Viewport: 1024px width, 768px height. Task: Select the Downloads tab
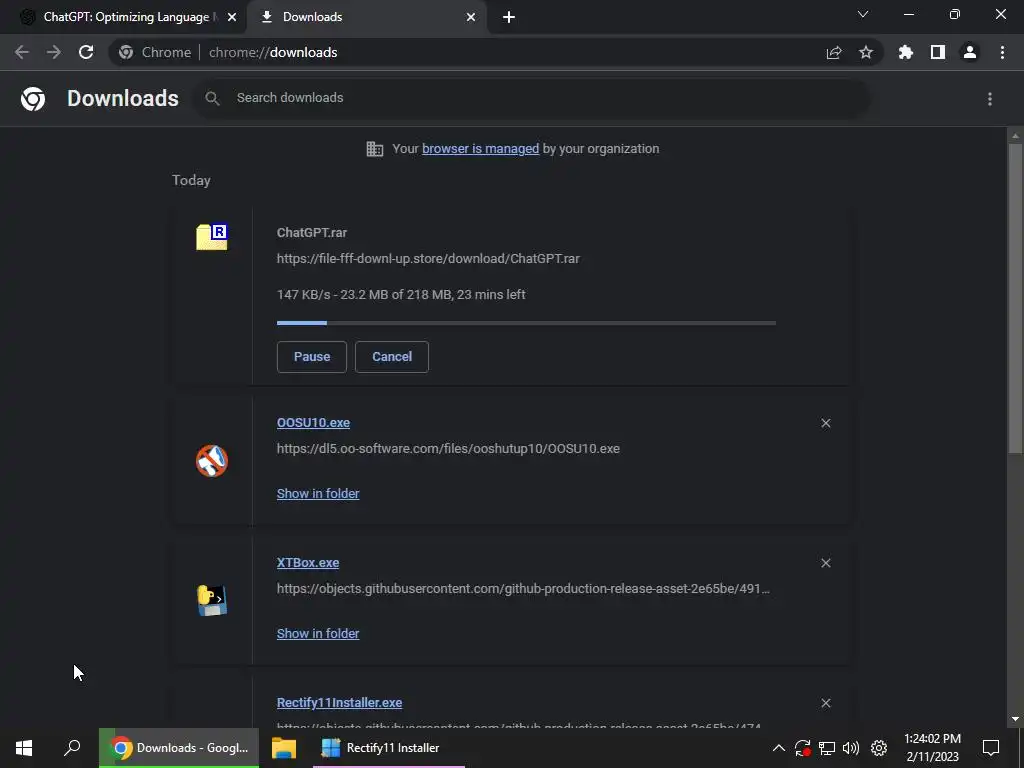pyautogui.click(x=367, y=17)
